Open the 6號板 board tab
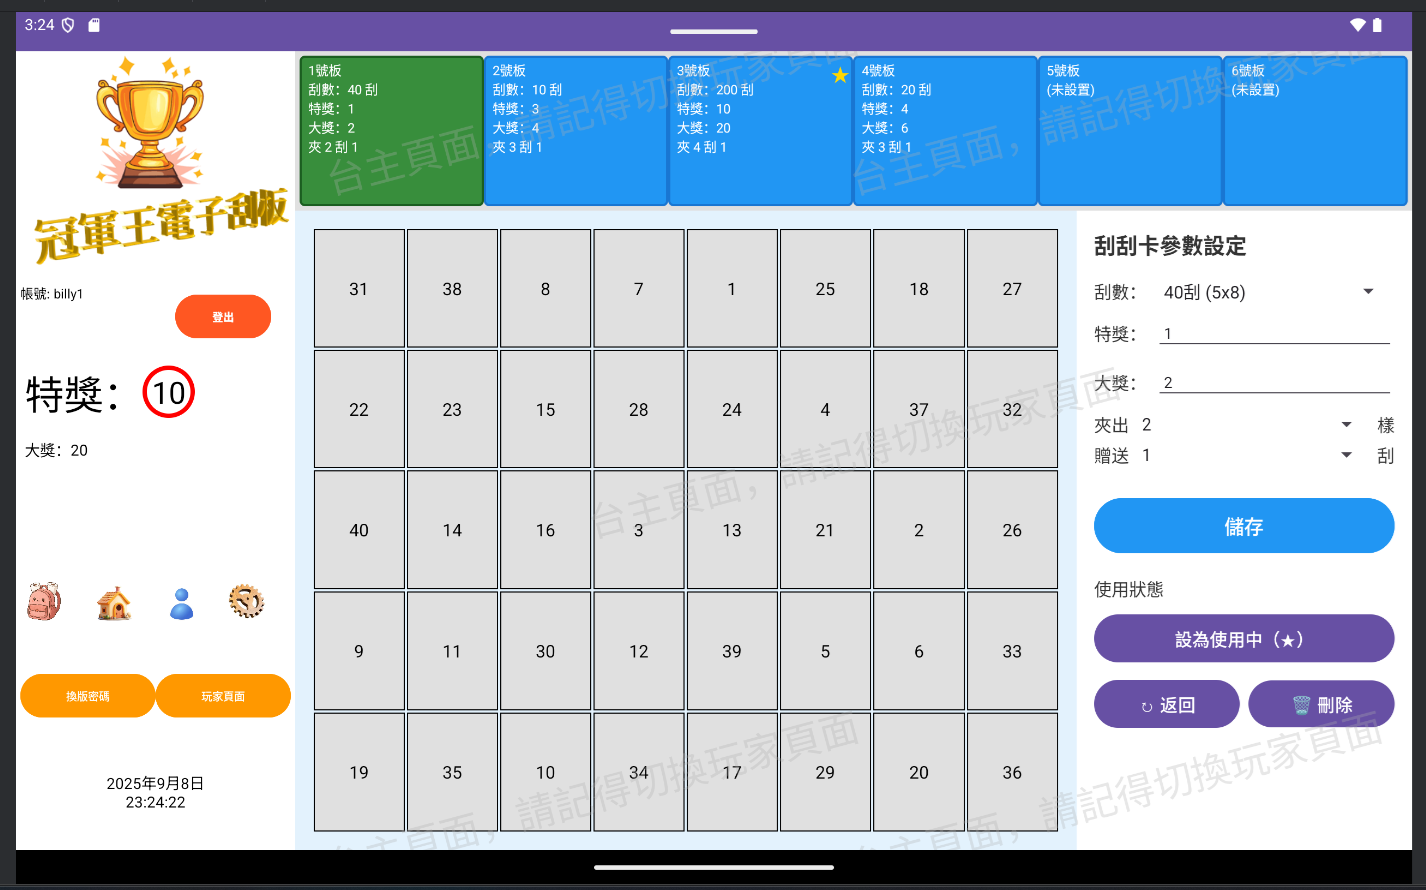This screenshot has width=1426, height=890. [x=1314, y=130]
